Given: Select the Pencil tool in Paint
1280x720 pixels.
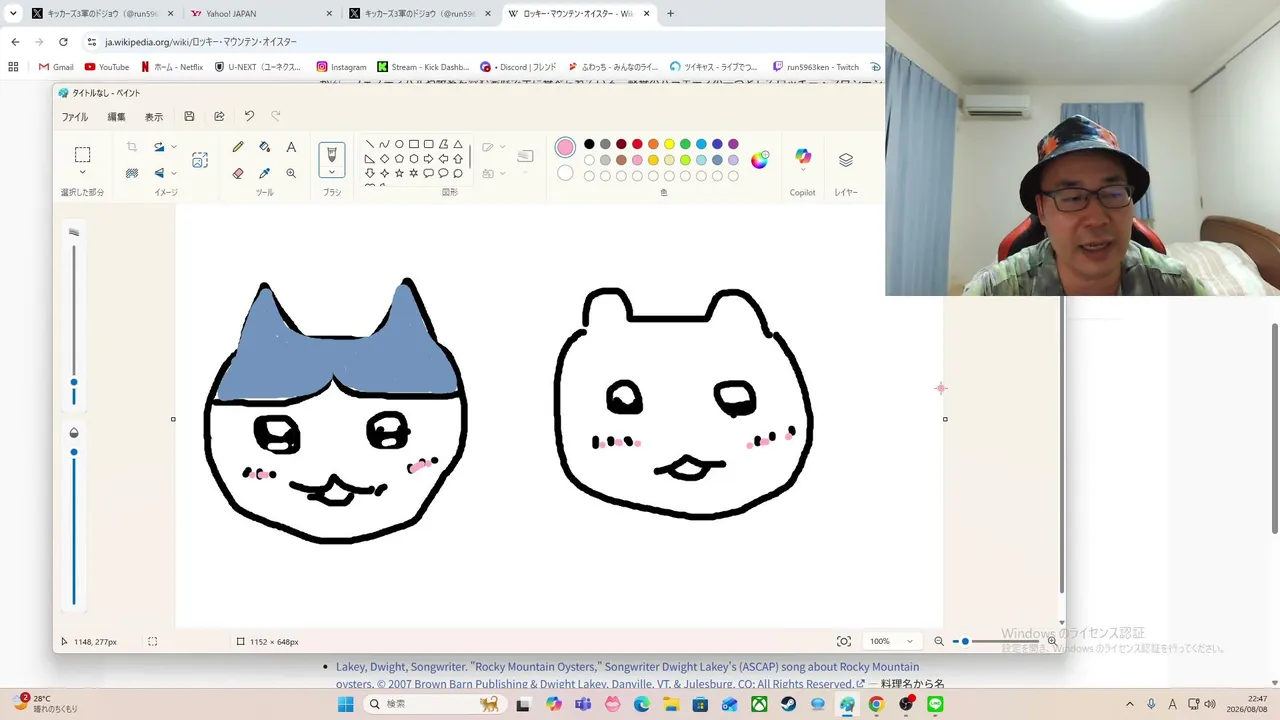Looking at the screenshot, I should (238, 147).
